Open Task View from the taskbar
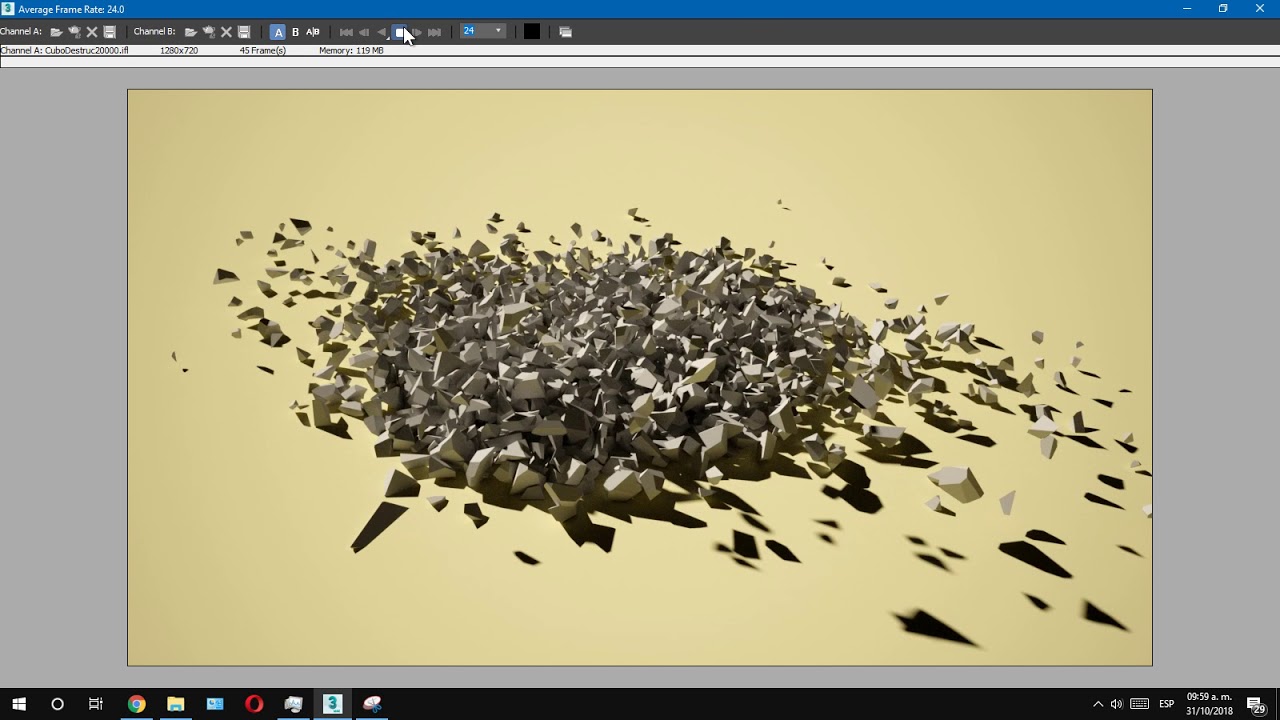The width and height of the screenshot is (1280, 720). coord(95,704)
